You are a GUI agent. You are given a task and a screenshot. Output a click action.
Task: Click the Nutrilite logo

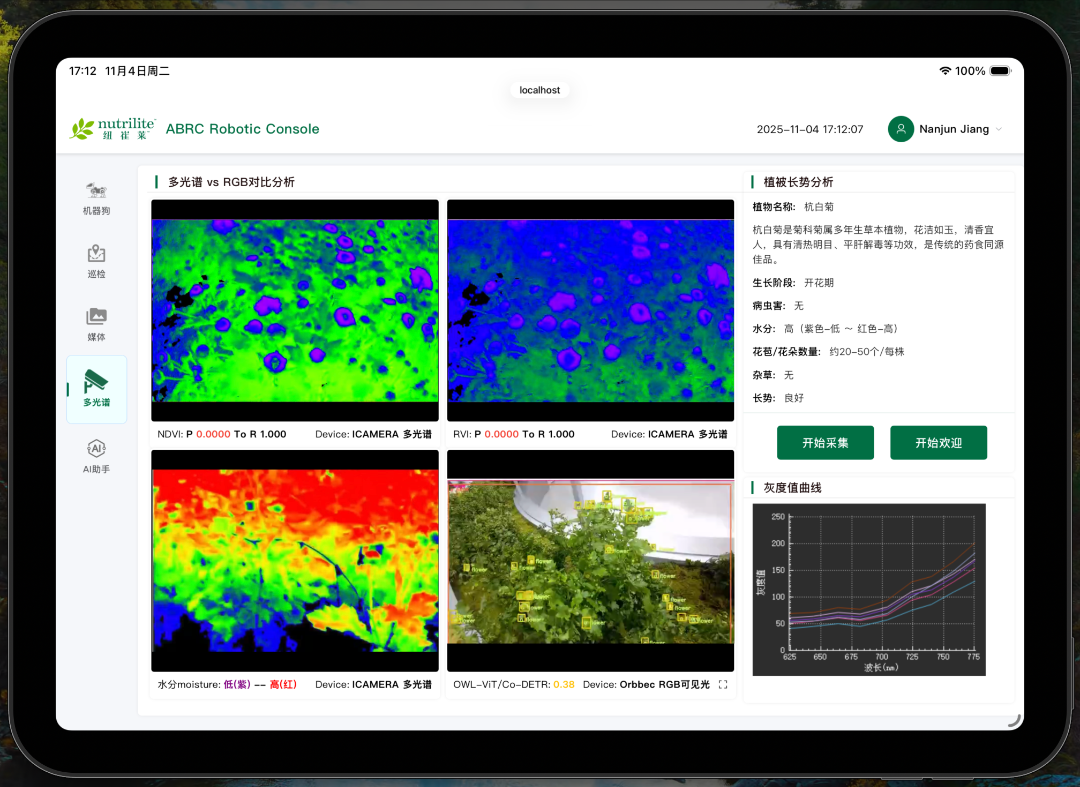click(x=113, y=128)
